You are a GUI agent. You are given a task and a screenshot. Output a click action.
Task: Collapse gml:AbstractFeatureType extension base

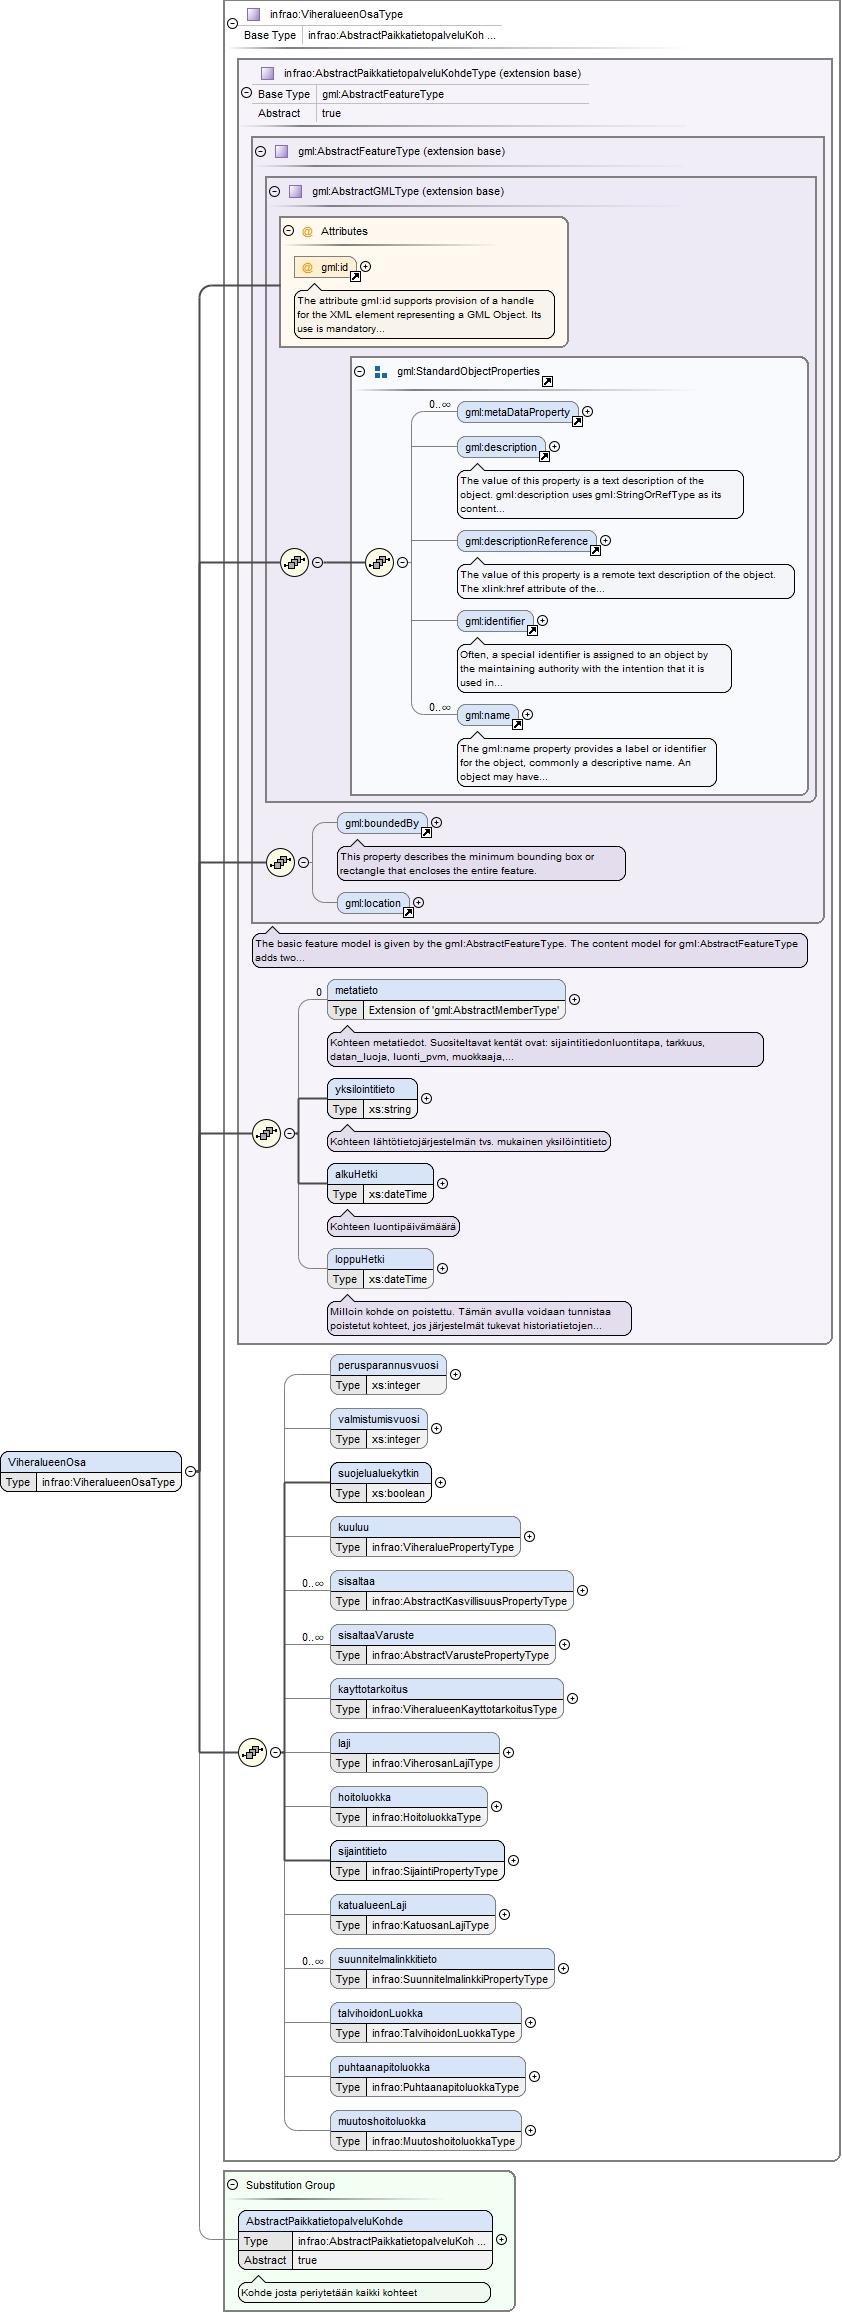tap(260, 151)
